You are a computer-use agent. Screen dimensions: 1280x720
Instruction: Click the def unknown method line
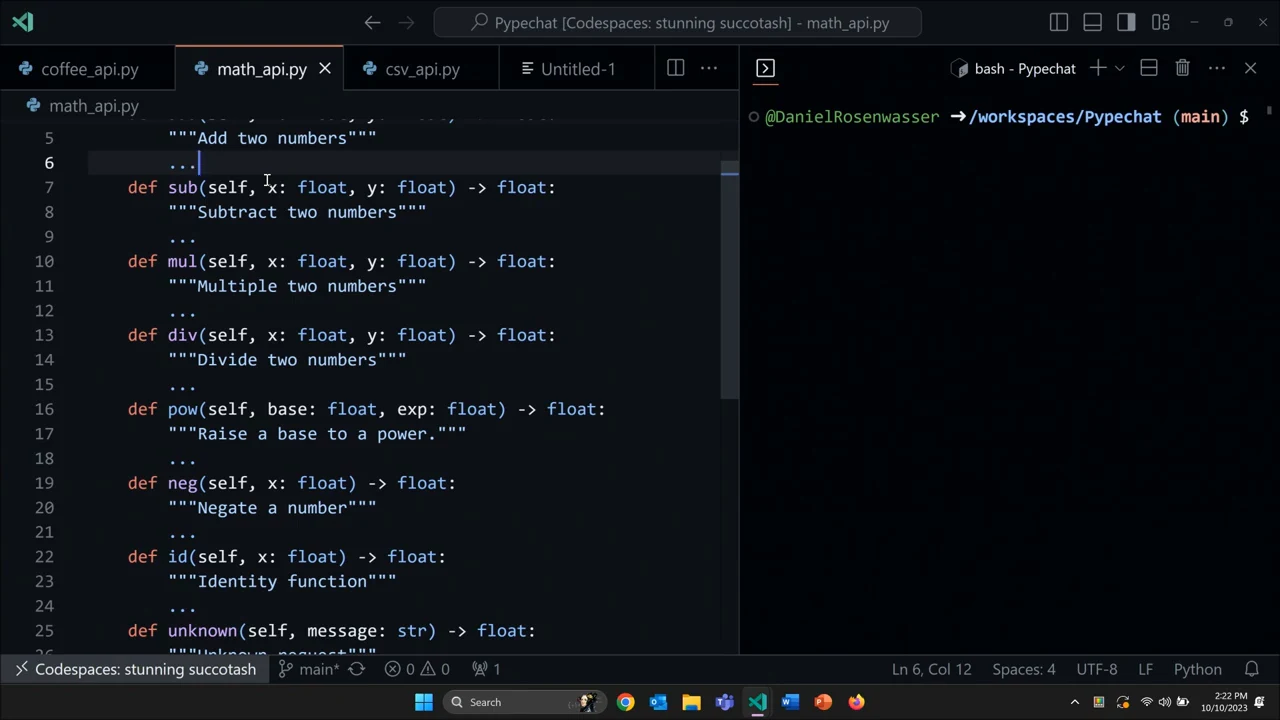pos(331,631)
